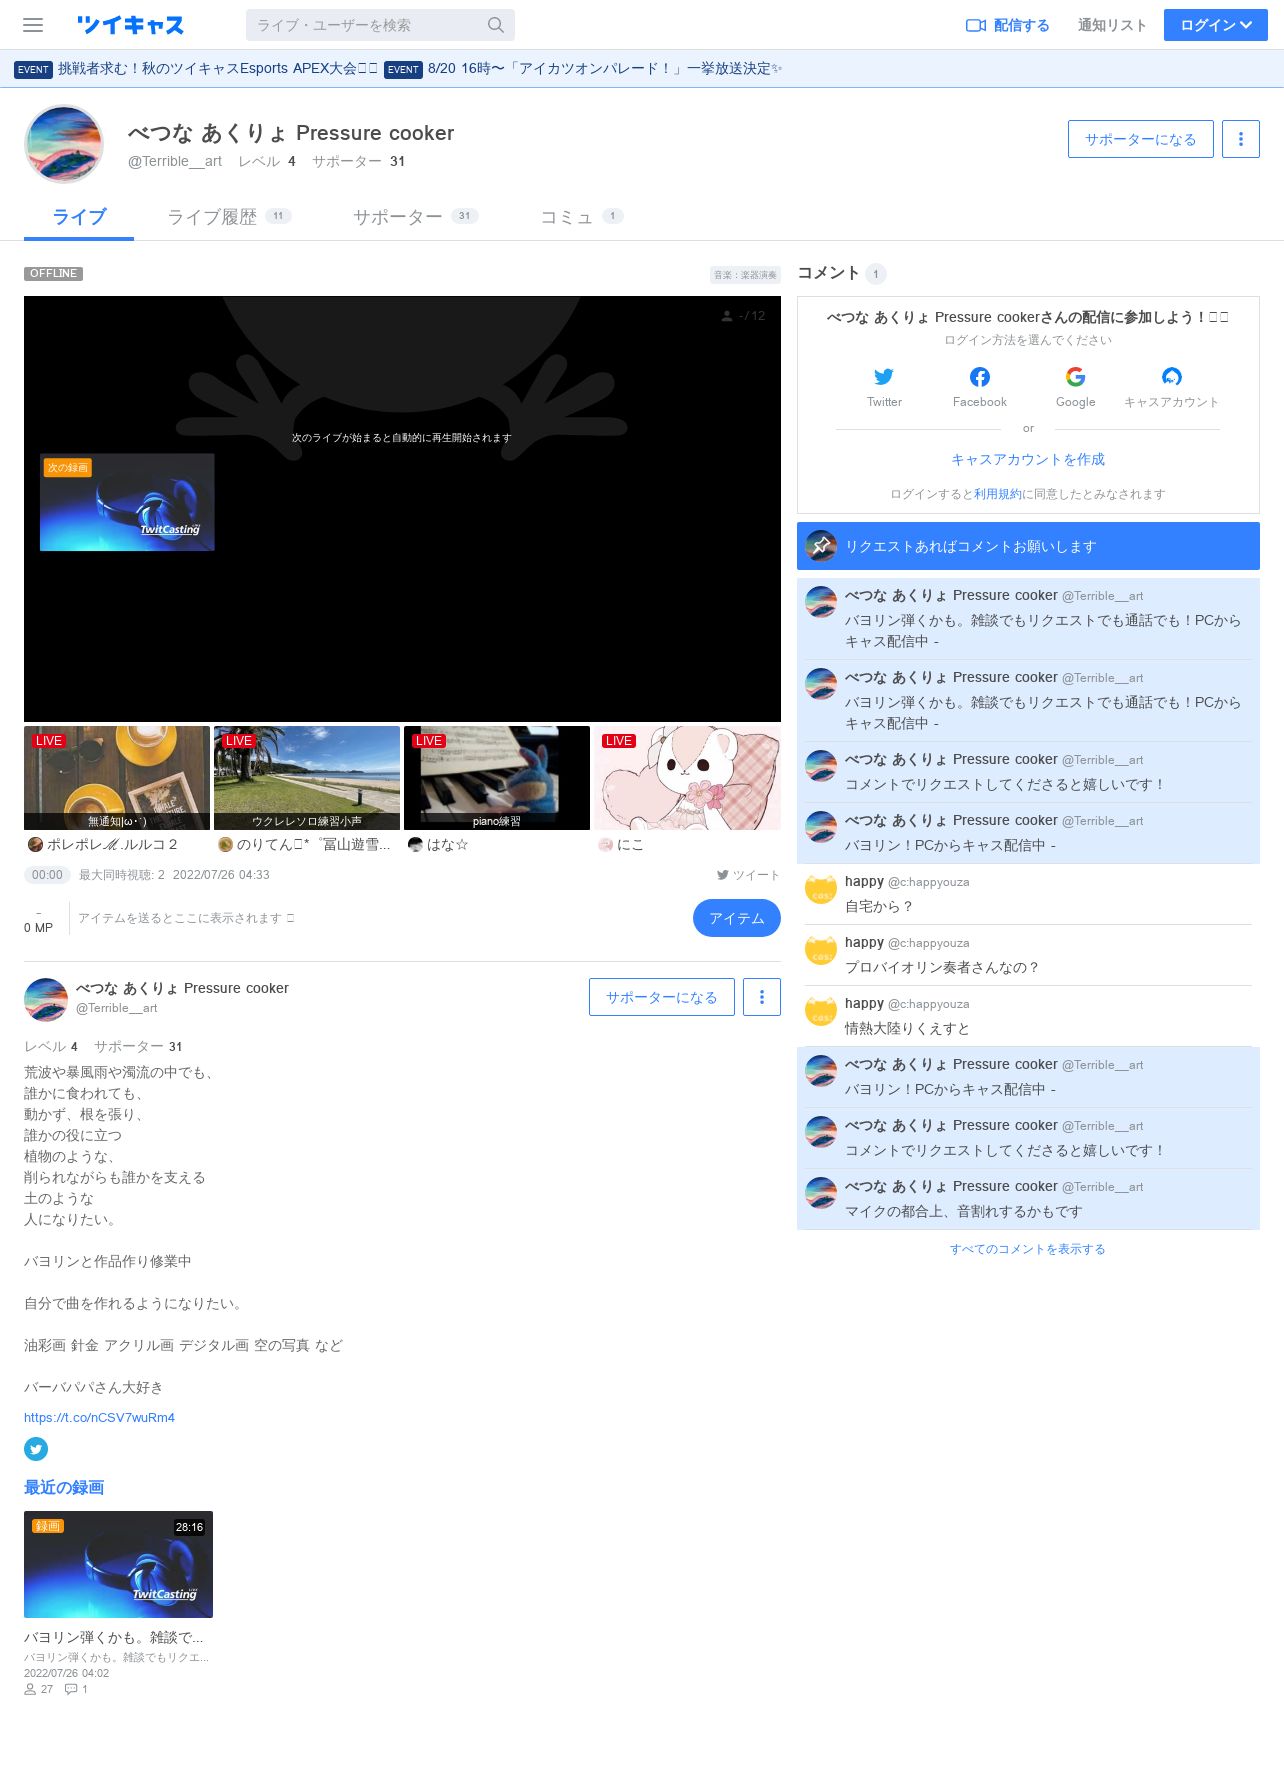Click happy username on 自宅から？ comment
Image resolution: width=1284 pixels, height=1781 pixels.
[x=864, y=881]
